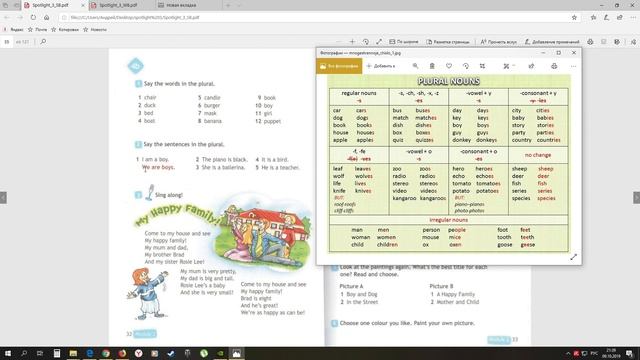Open Windows taskbar search

click(24, 353)
